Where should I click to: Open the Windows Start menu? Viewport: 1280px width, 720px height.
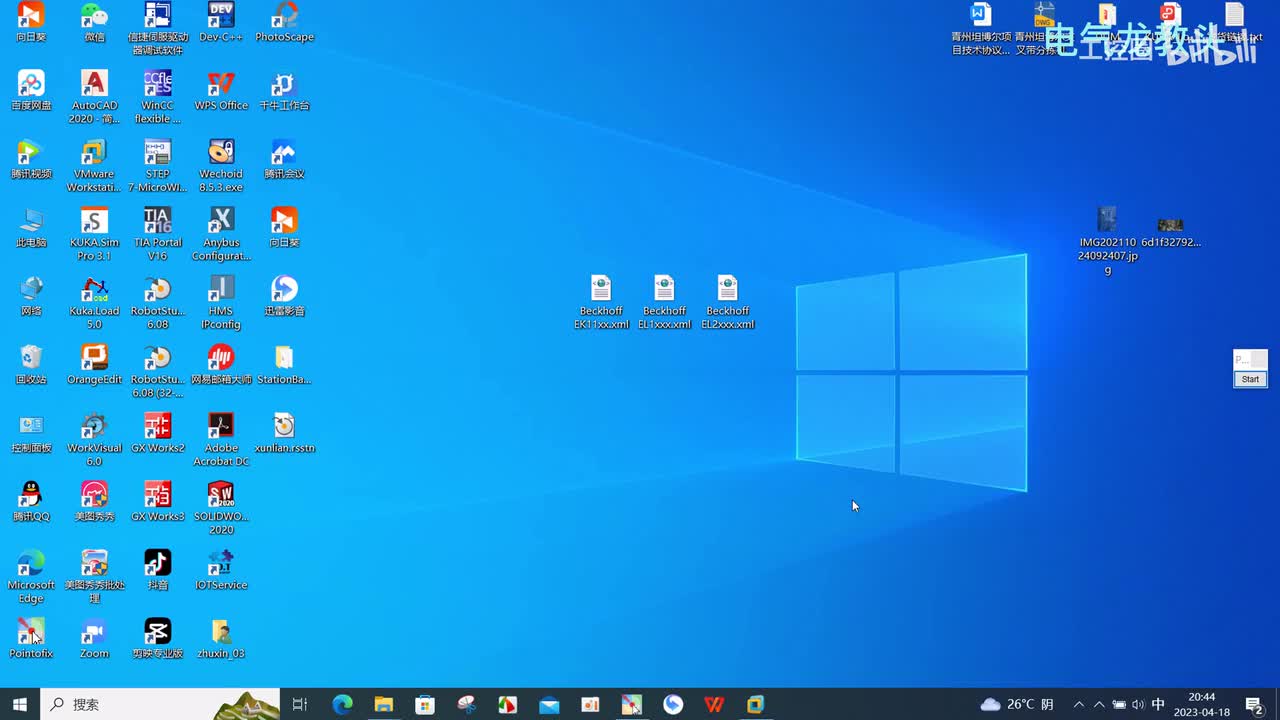tap(20, 704)
